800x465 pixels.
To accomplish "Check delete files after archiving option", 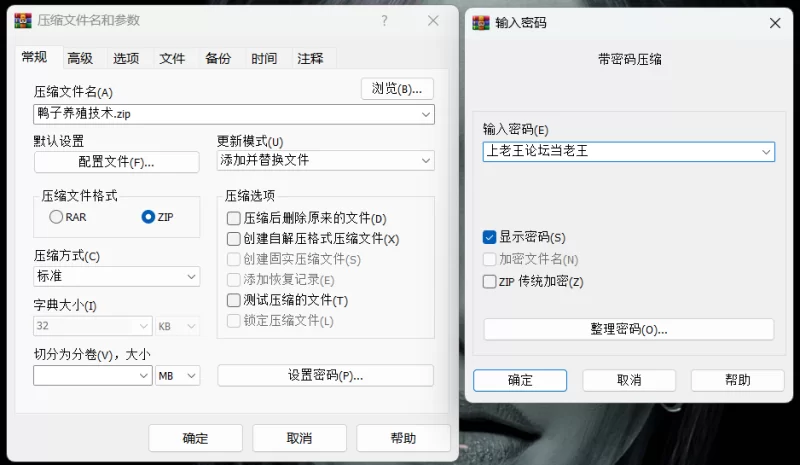I will tap(234, 218).
